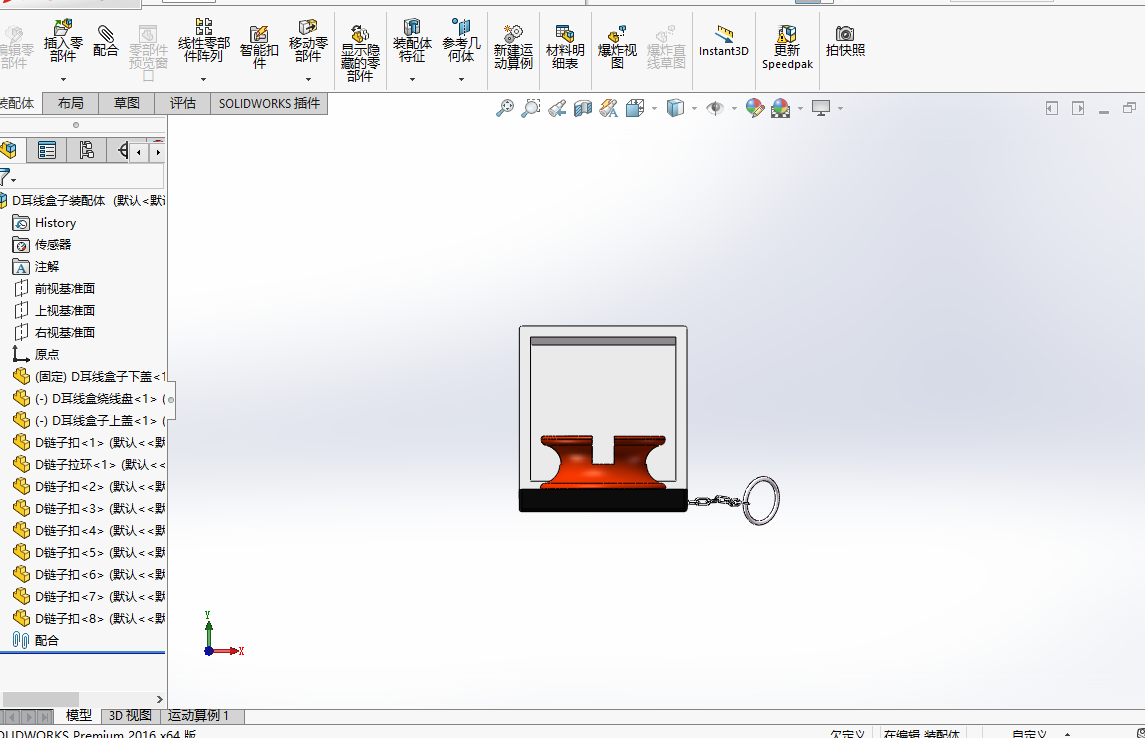Click the 智能扣件 smart fasteners tool
The width and height of the screenshot is (1145, 738).
pos(259,47)
